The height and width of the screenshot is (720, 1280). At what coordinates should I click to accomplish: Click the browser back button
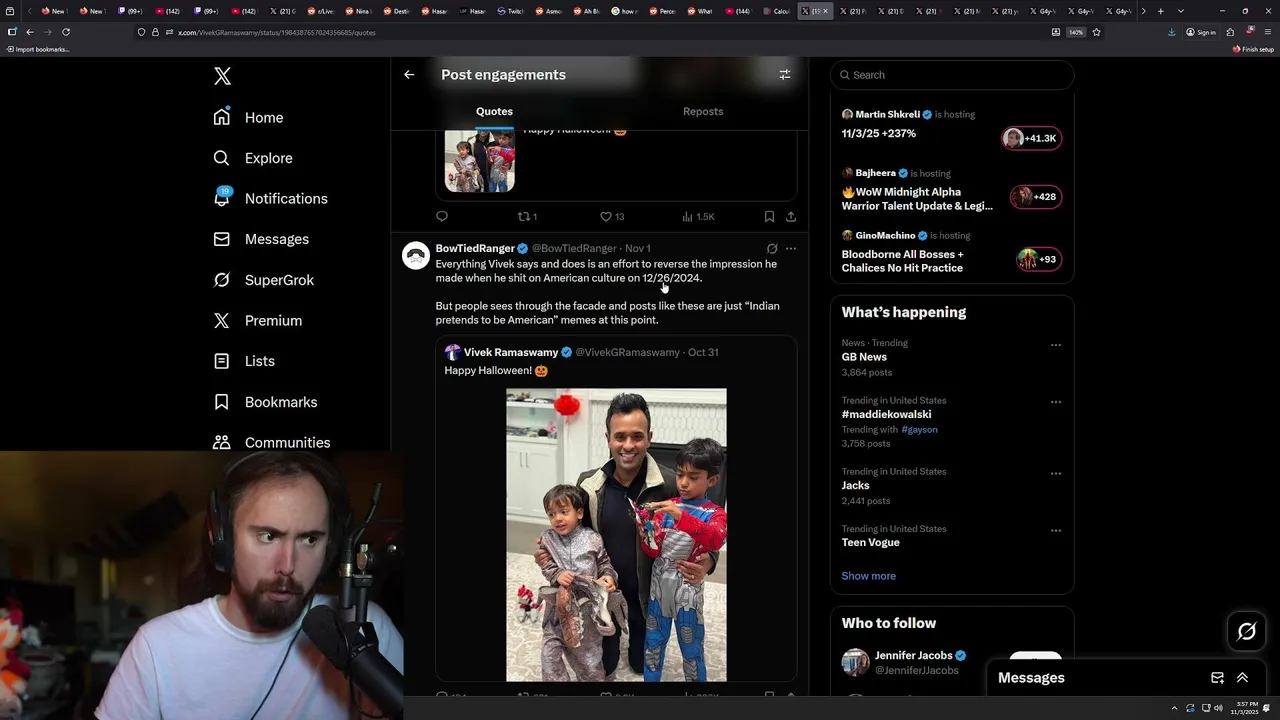coord(29,32)
